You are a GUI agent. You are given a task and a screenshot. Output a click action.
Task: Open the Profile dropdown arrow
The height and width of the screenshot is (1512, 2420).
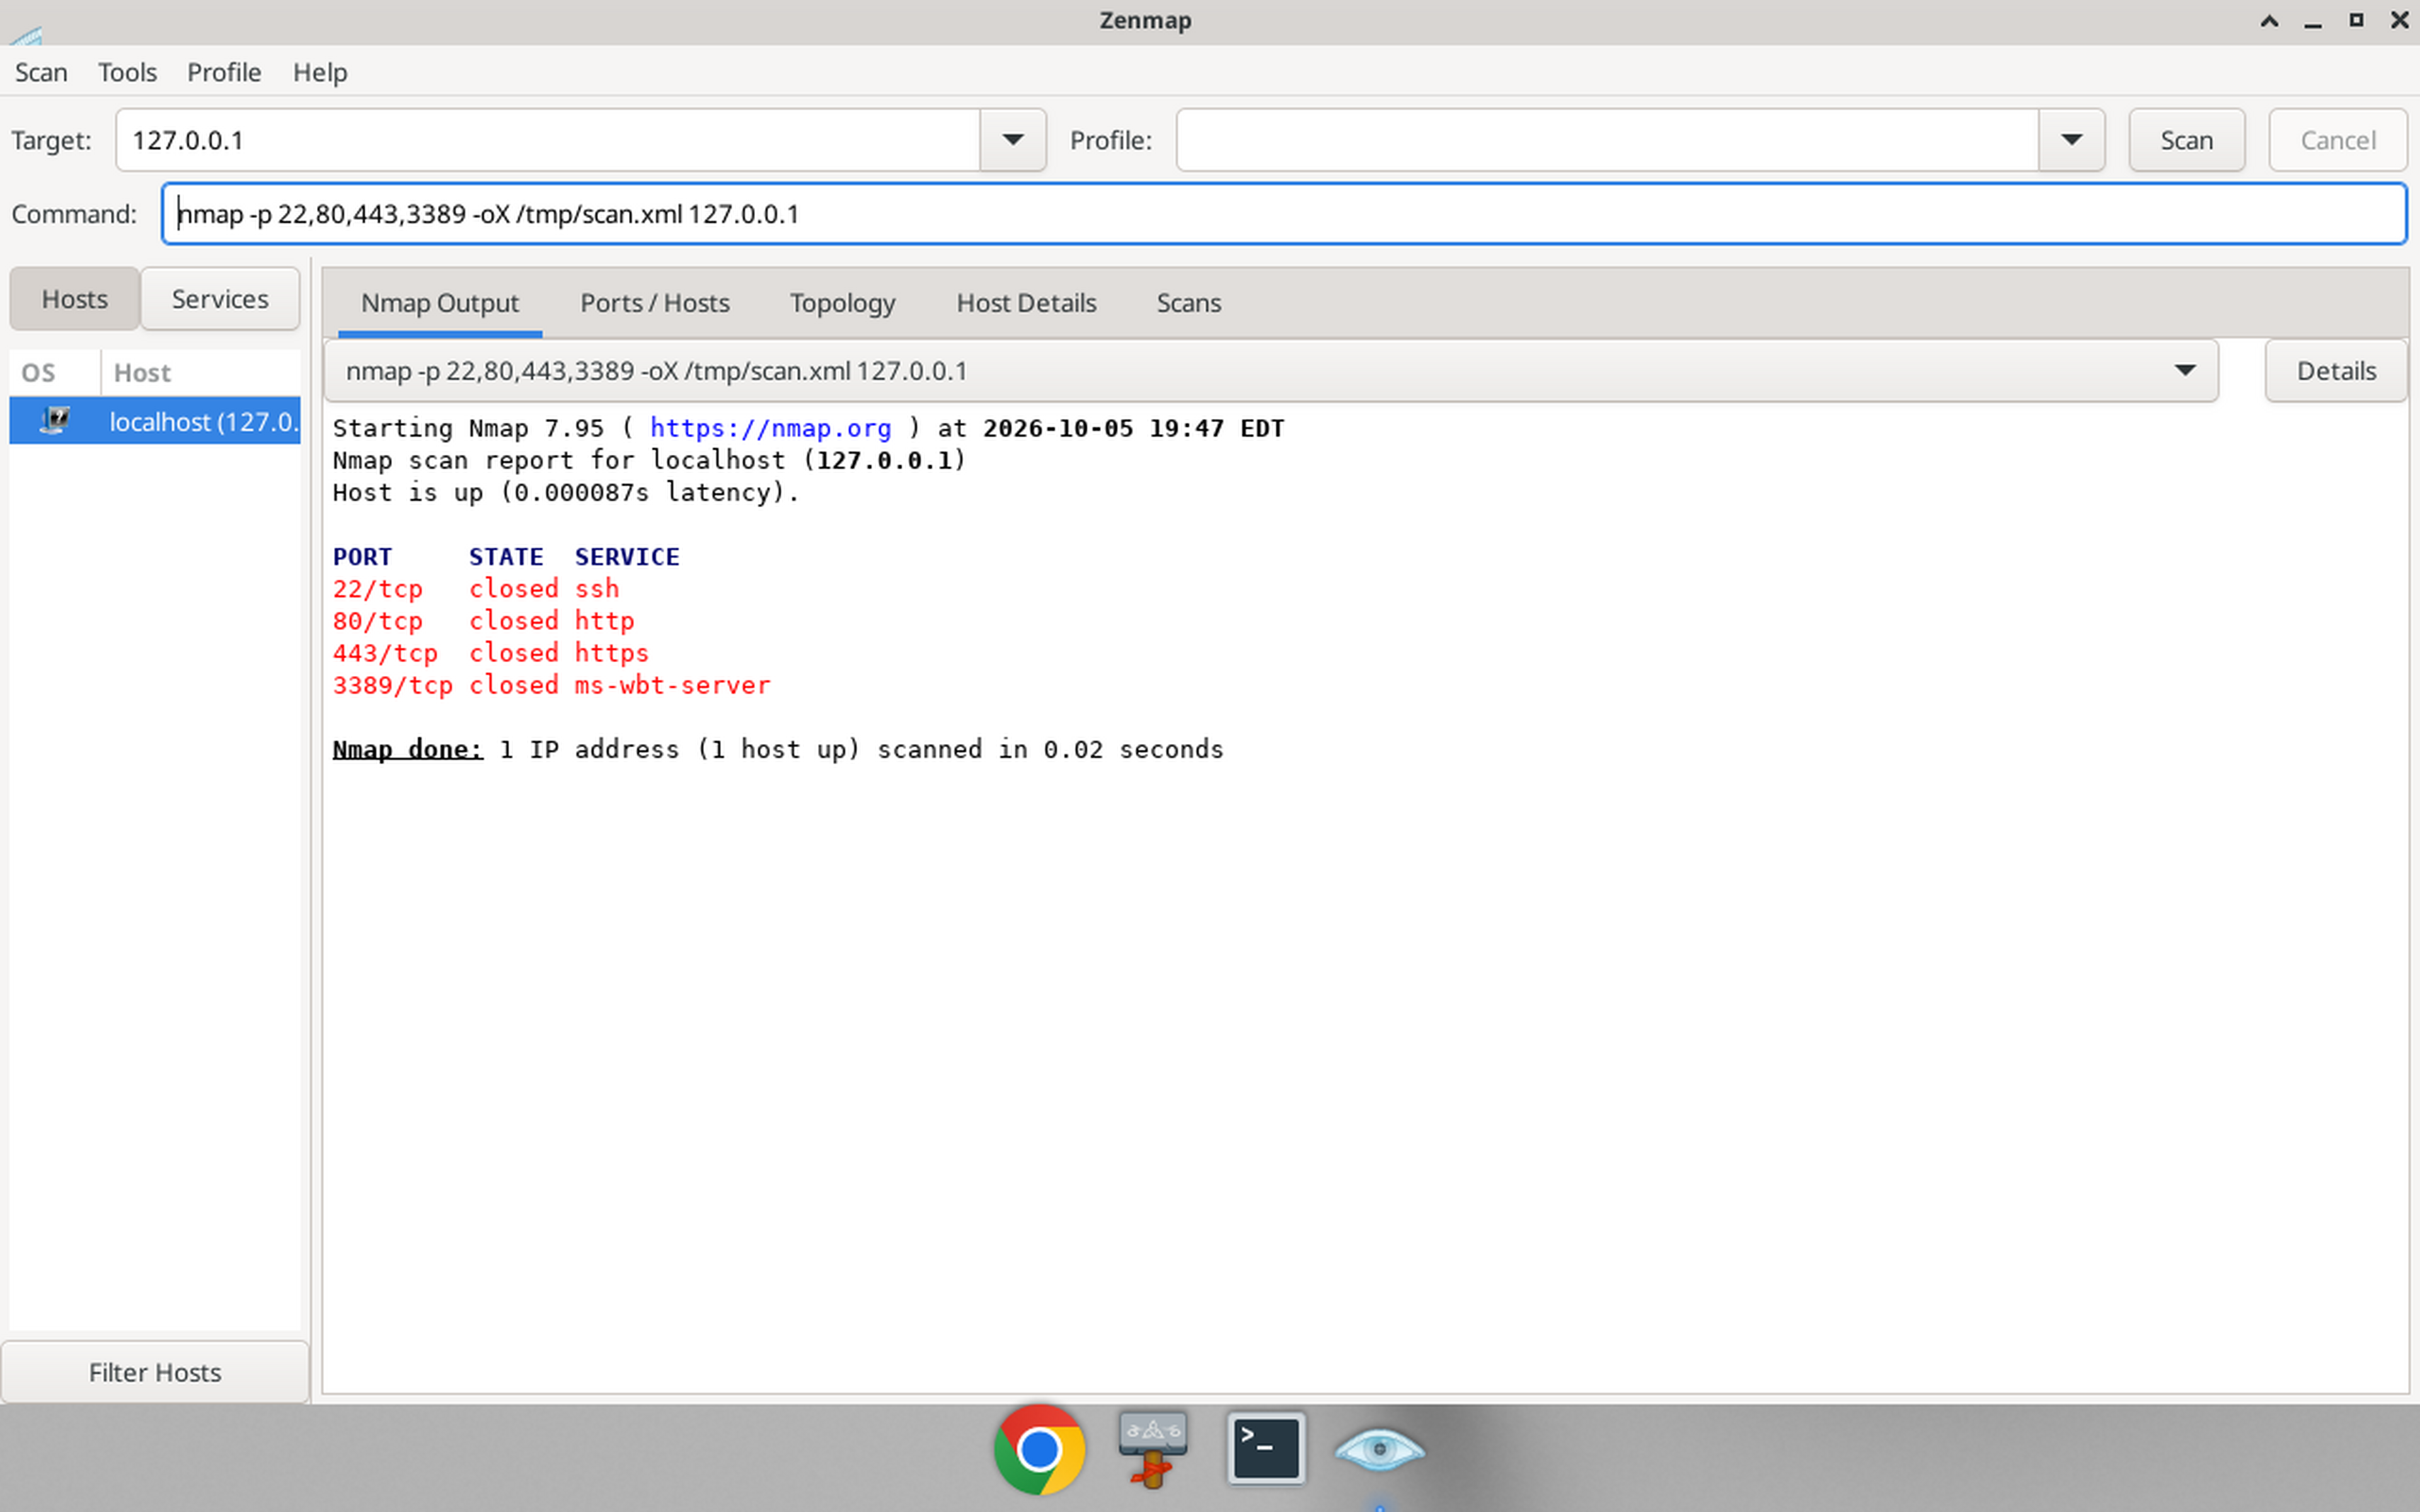pyautogui.click(x=2071, y=140)
